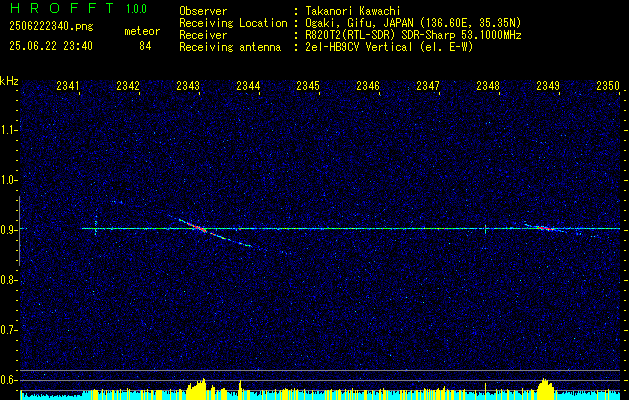Screen dimensions: 629x400
Task: Click the signal level peak below 2349
Action: point(545,387)
